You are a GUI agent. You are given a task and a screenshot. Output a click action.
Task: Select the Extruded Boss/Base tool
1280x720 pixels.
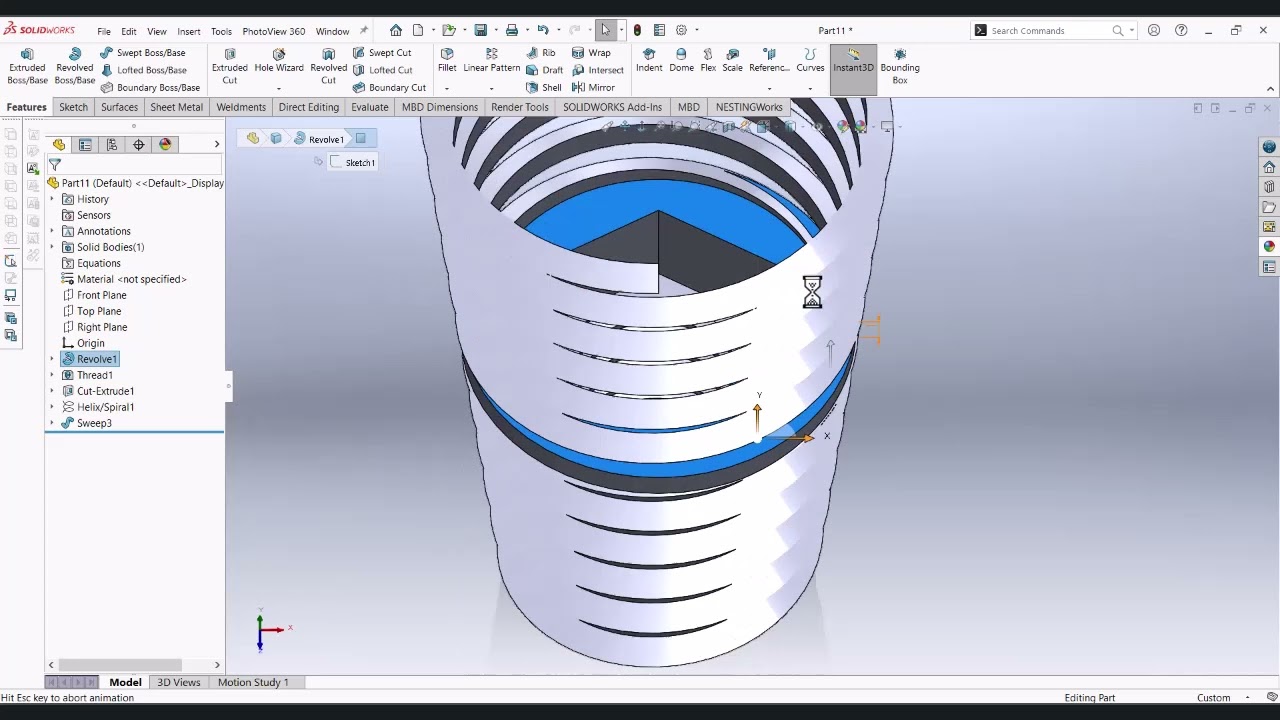click(27, 66)
